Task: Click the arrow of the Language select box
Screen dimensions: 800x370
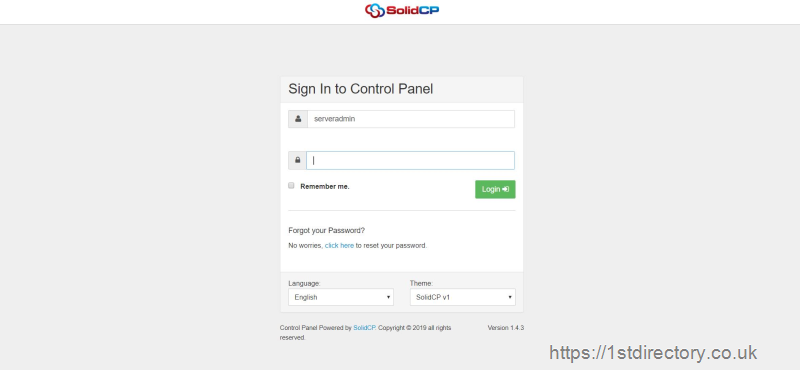Action: coord(388,298)
